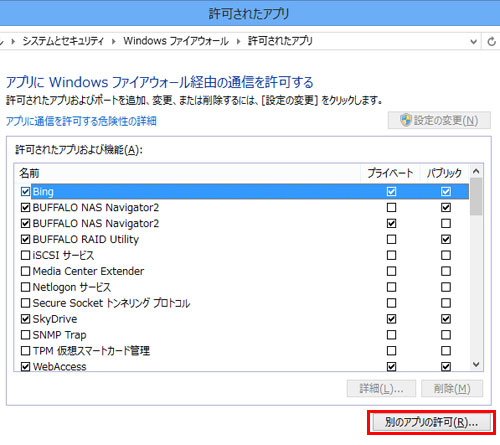Click the プライベート column header

(x=390, y=173)
